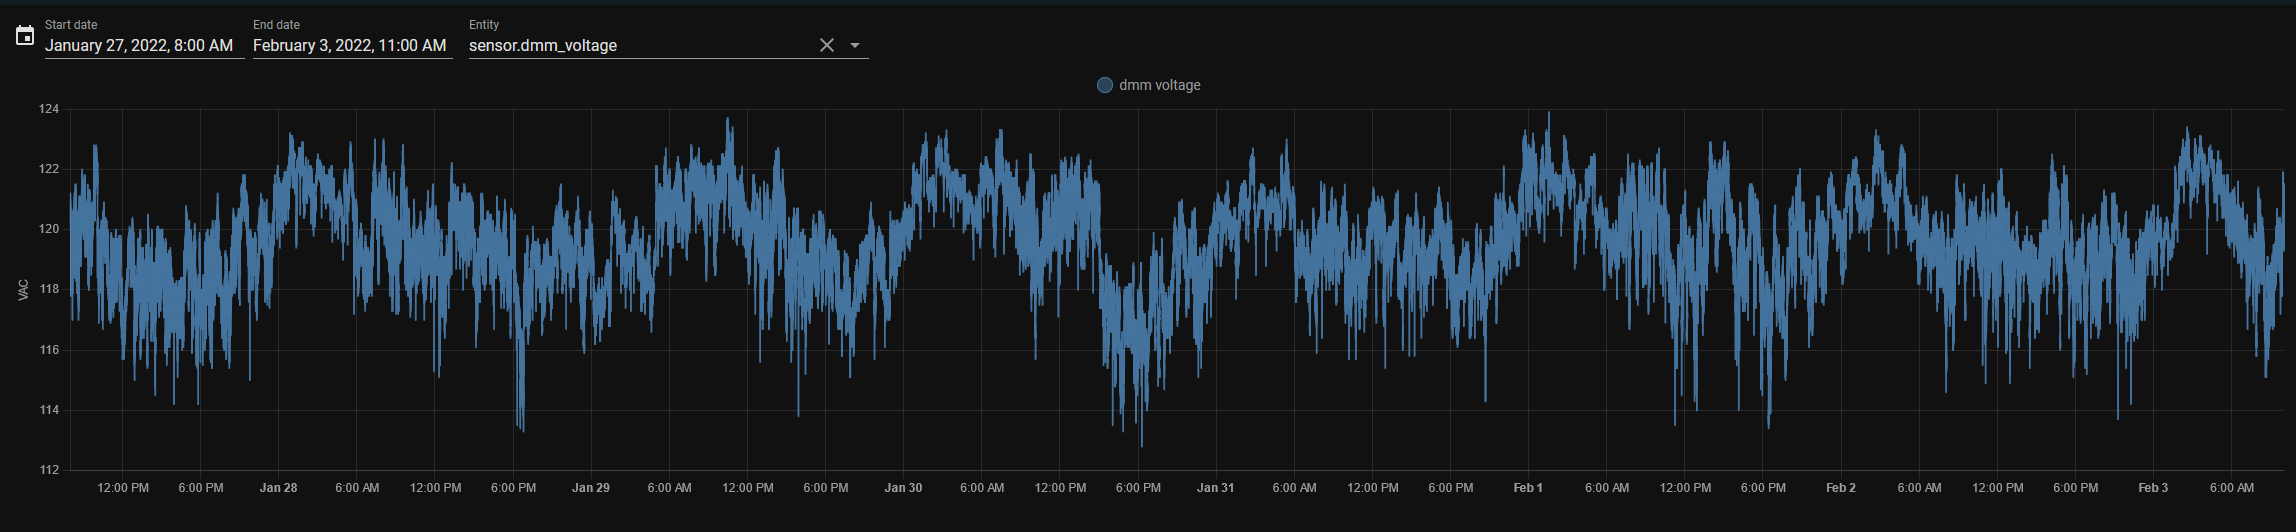Click the Feb 1 x-axis label
The height and width of the screenshot is (532, 2296).
1528,488
